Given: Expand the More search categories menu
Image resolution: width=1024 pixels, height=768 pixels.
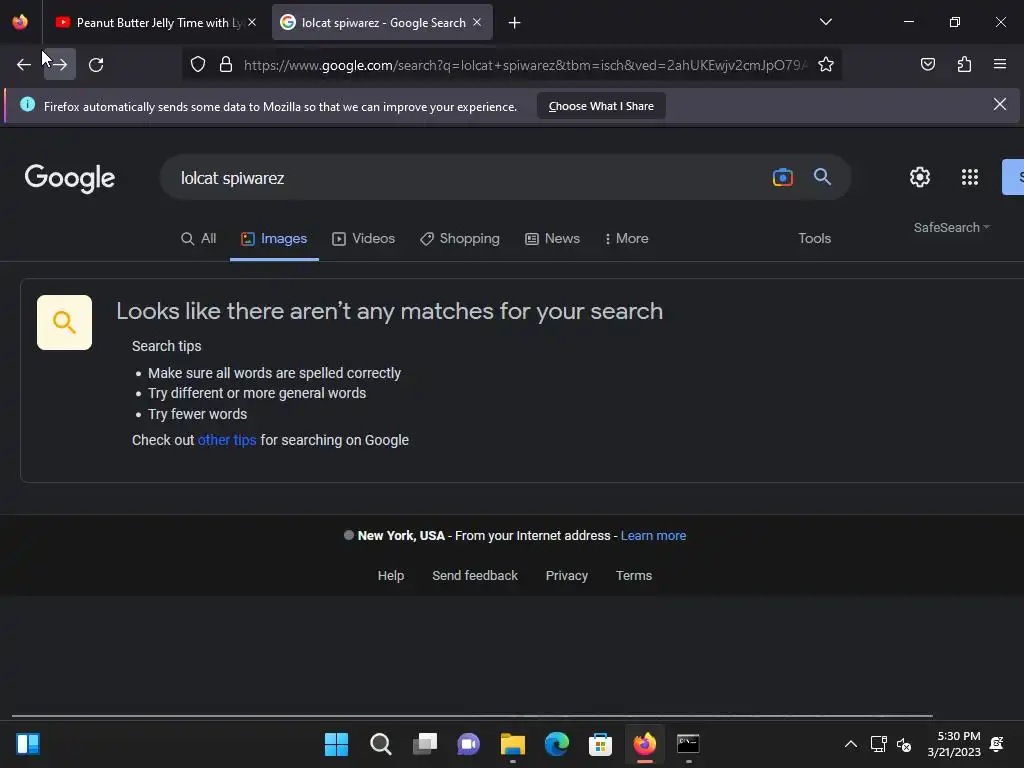Looking at the screenshot, I should coord(626,238).
